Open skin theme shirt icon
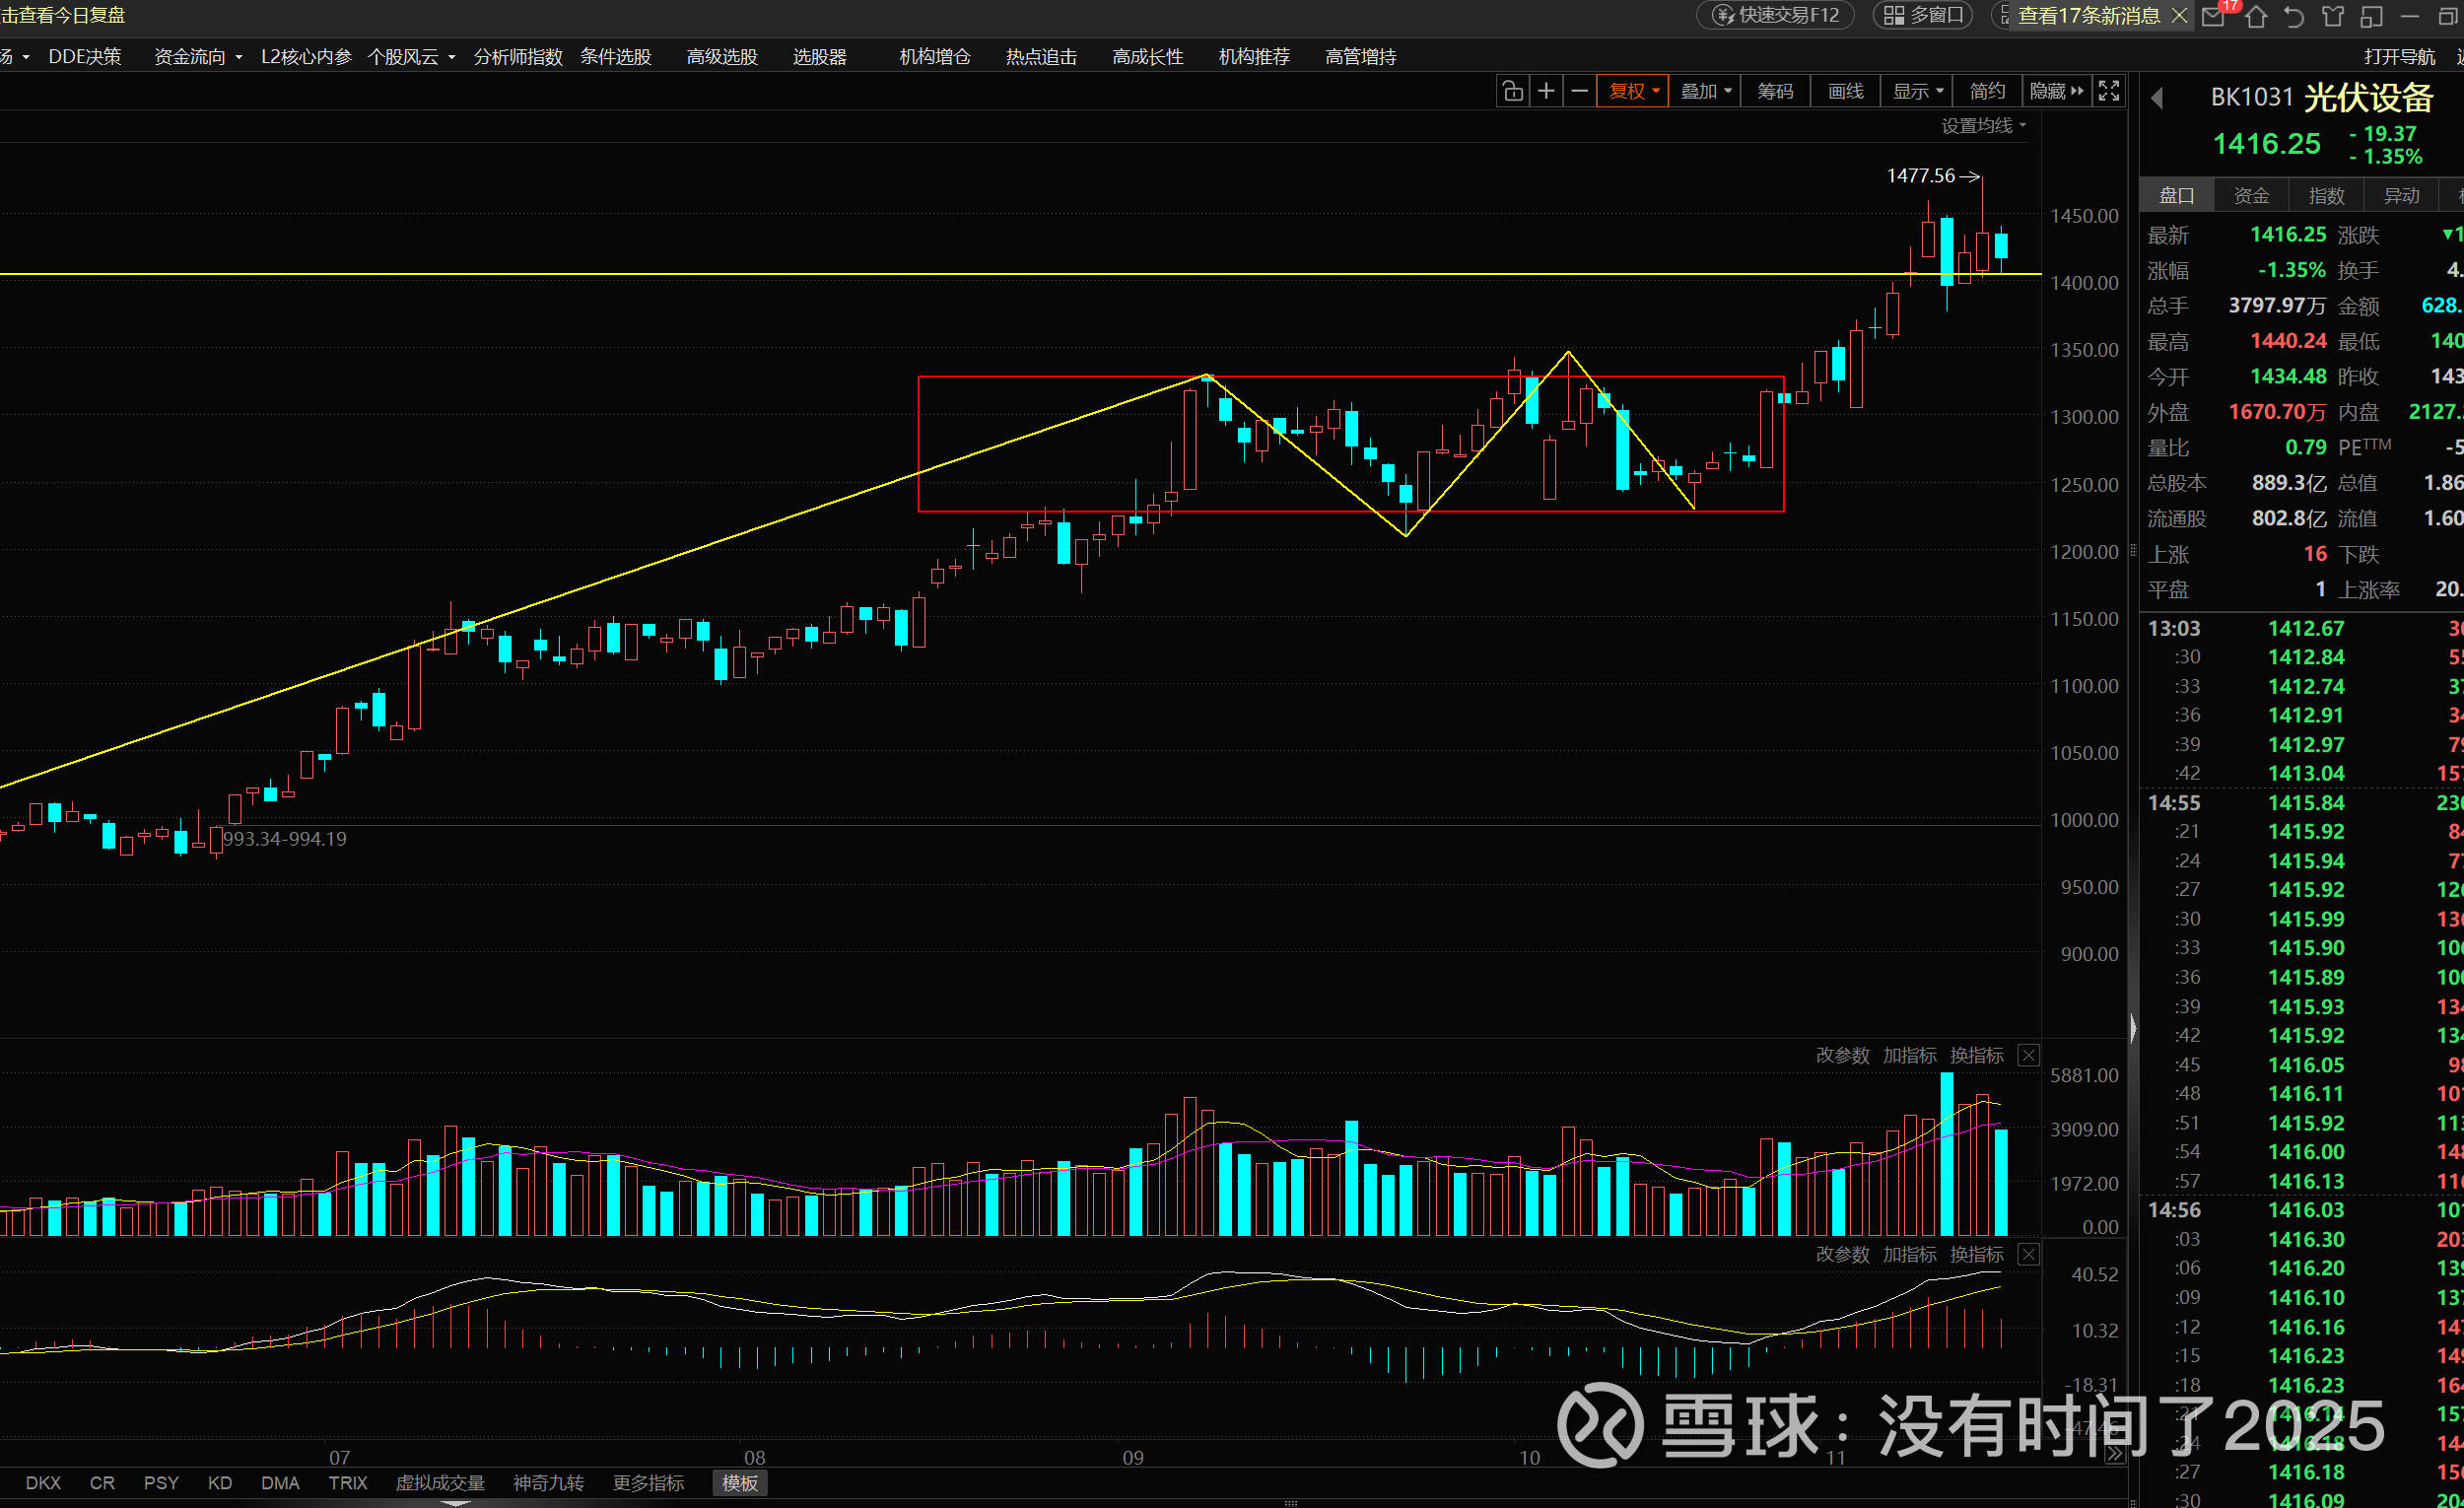 pyautogui.click(x=2333, y=16)
